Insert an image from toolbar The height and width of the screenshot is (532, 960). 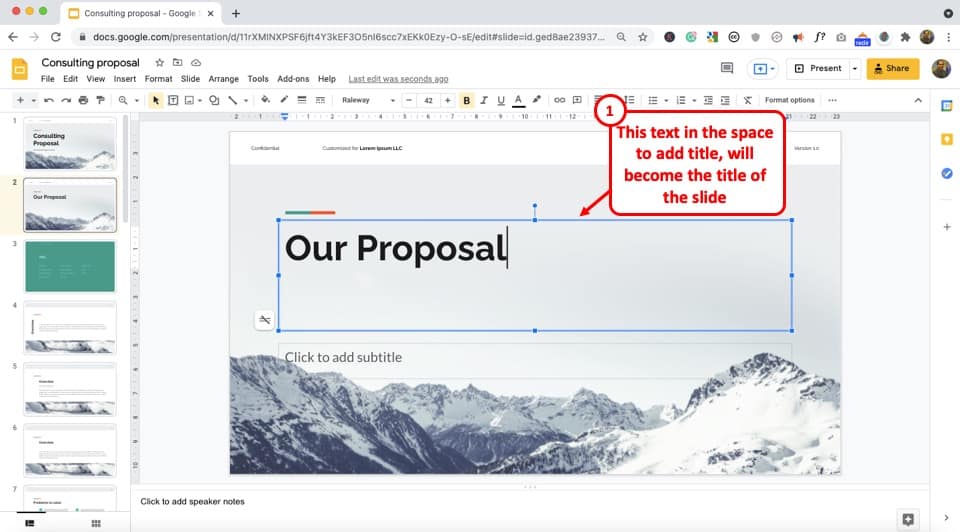tap(189, 100)
